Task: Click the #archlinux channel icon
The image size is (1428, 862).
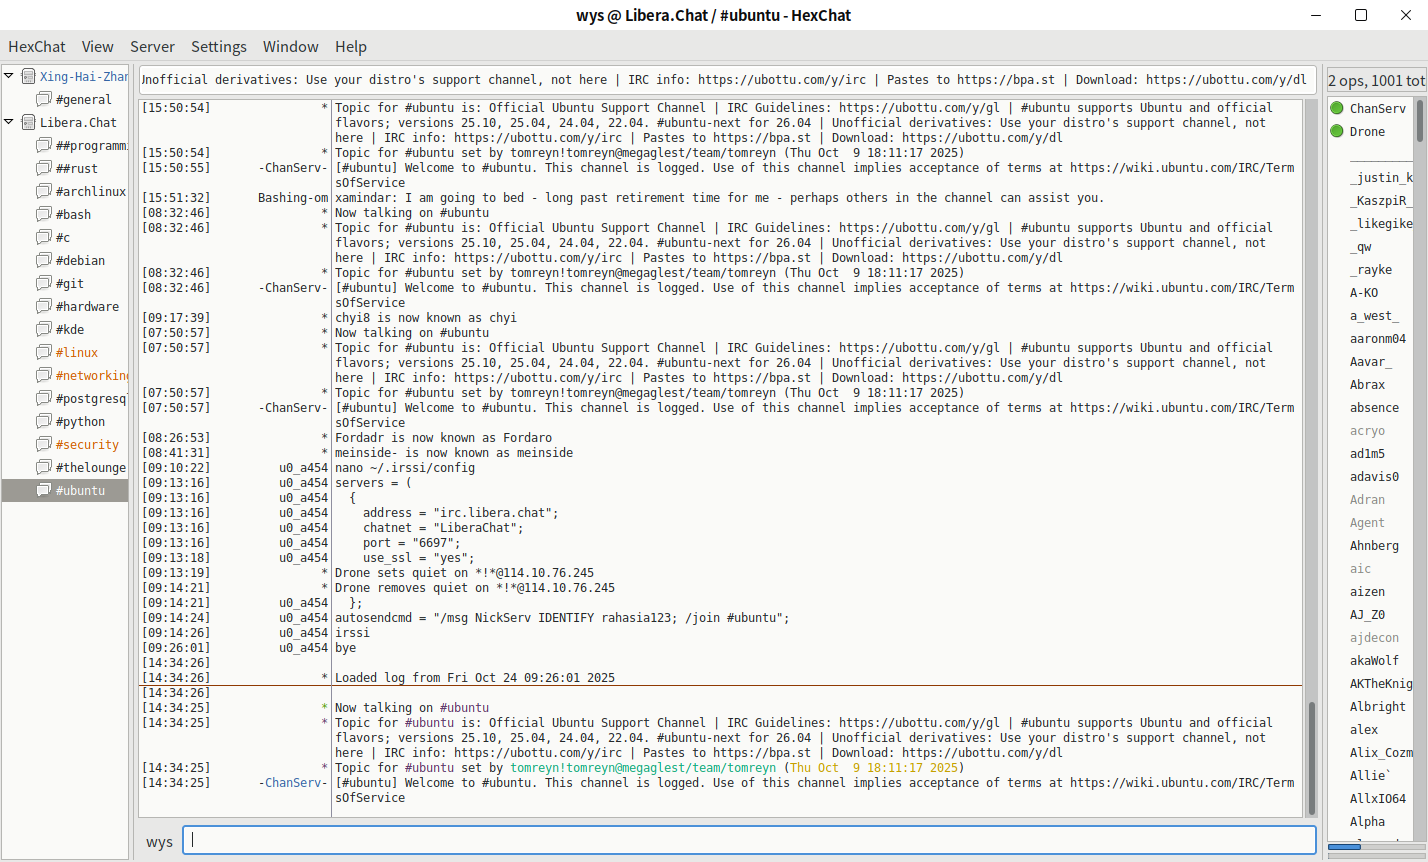Action: coord(43,191)
